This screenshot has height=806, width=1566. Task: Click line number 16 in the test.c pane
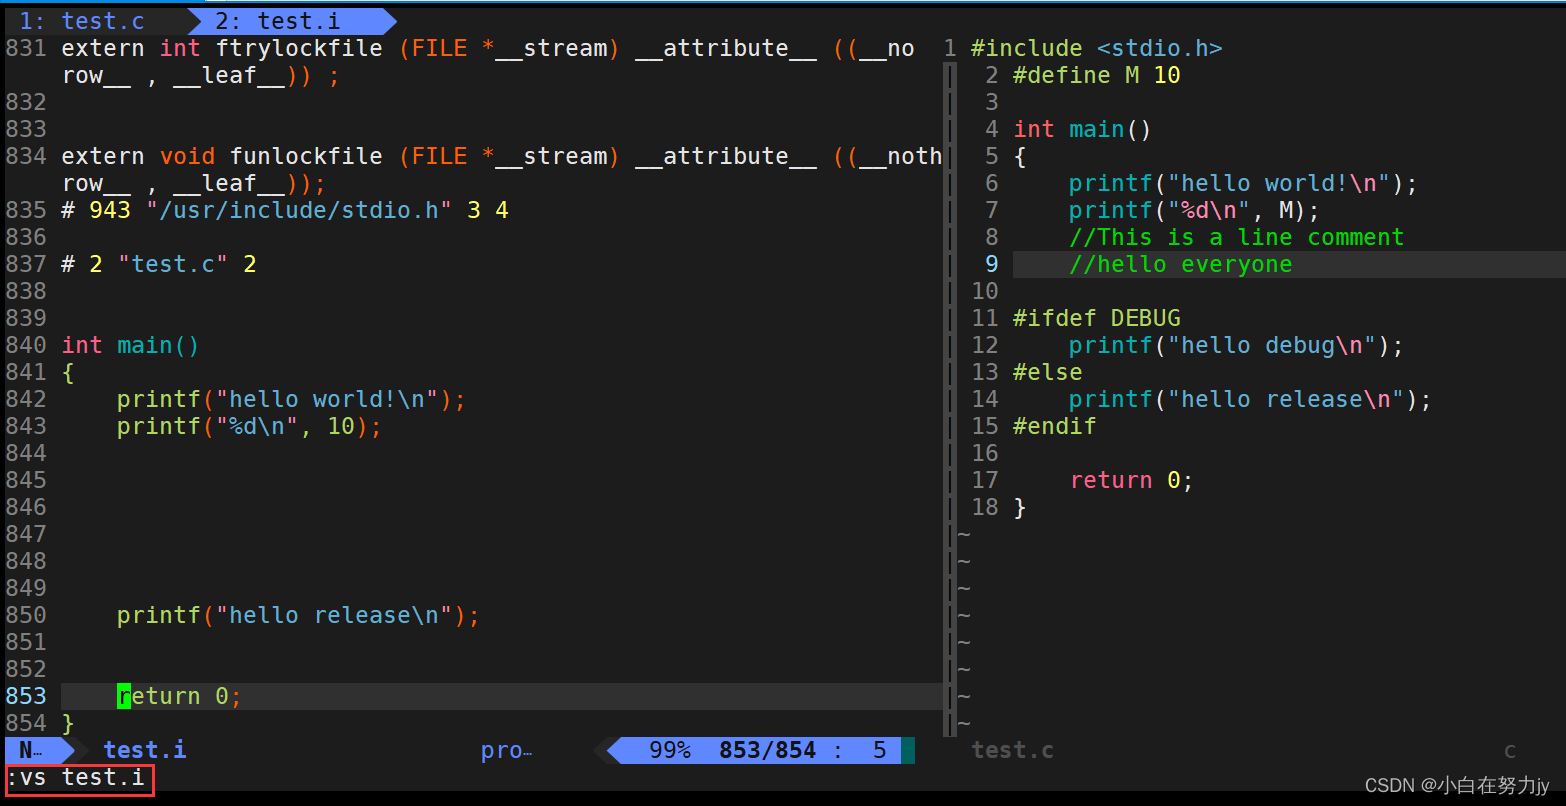[985, 453]
